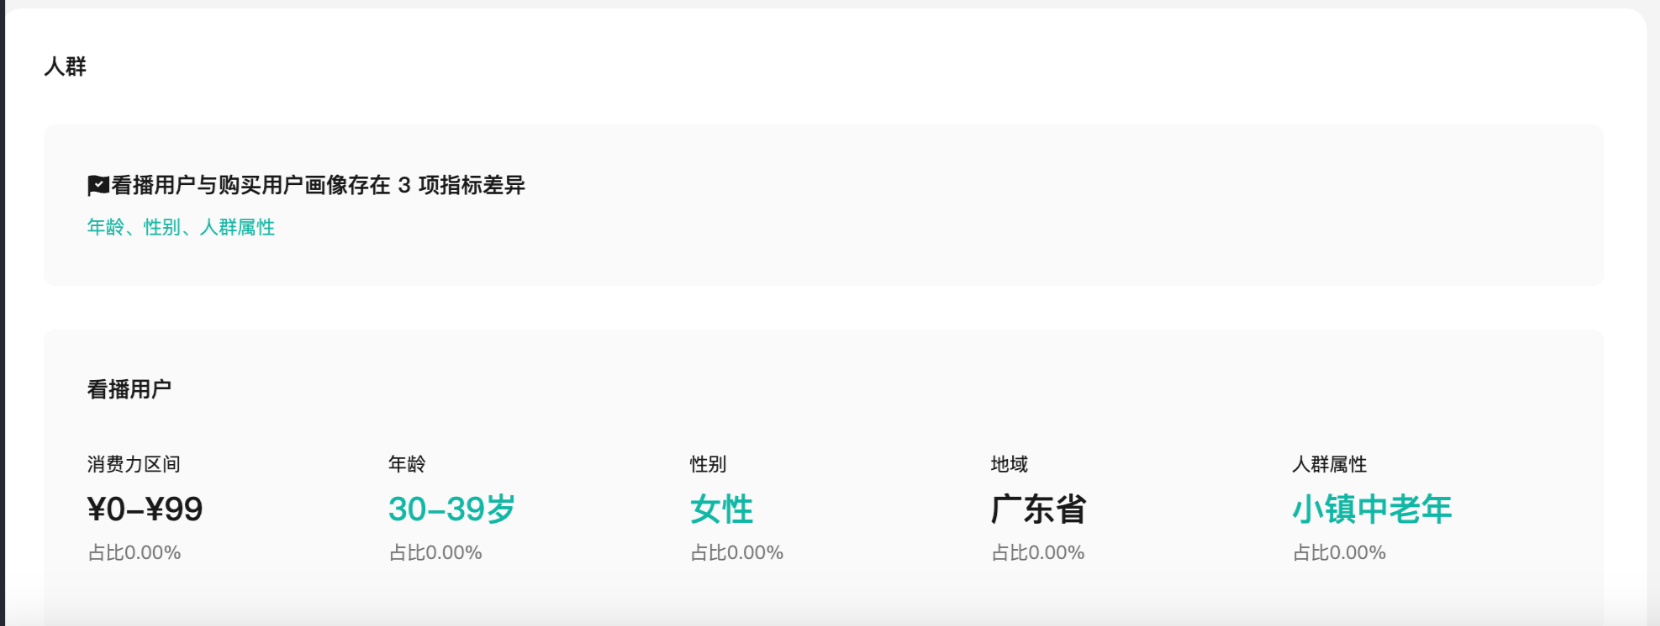
Task: Click the 人群属性 label above 小镇中老年
Action: tap(1329, 464)
